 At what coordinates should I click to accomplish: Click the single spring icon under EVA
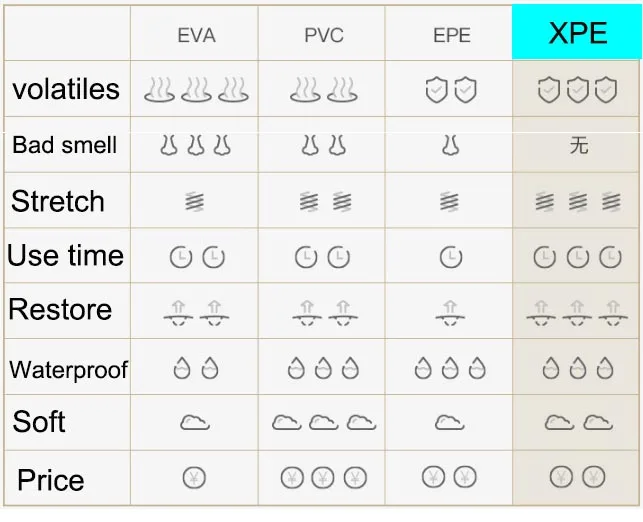pyautogui.click(x=194, y=201)
